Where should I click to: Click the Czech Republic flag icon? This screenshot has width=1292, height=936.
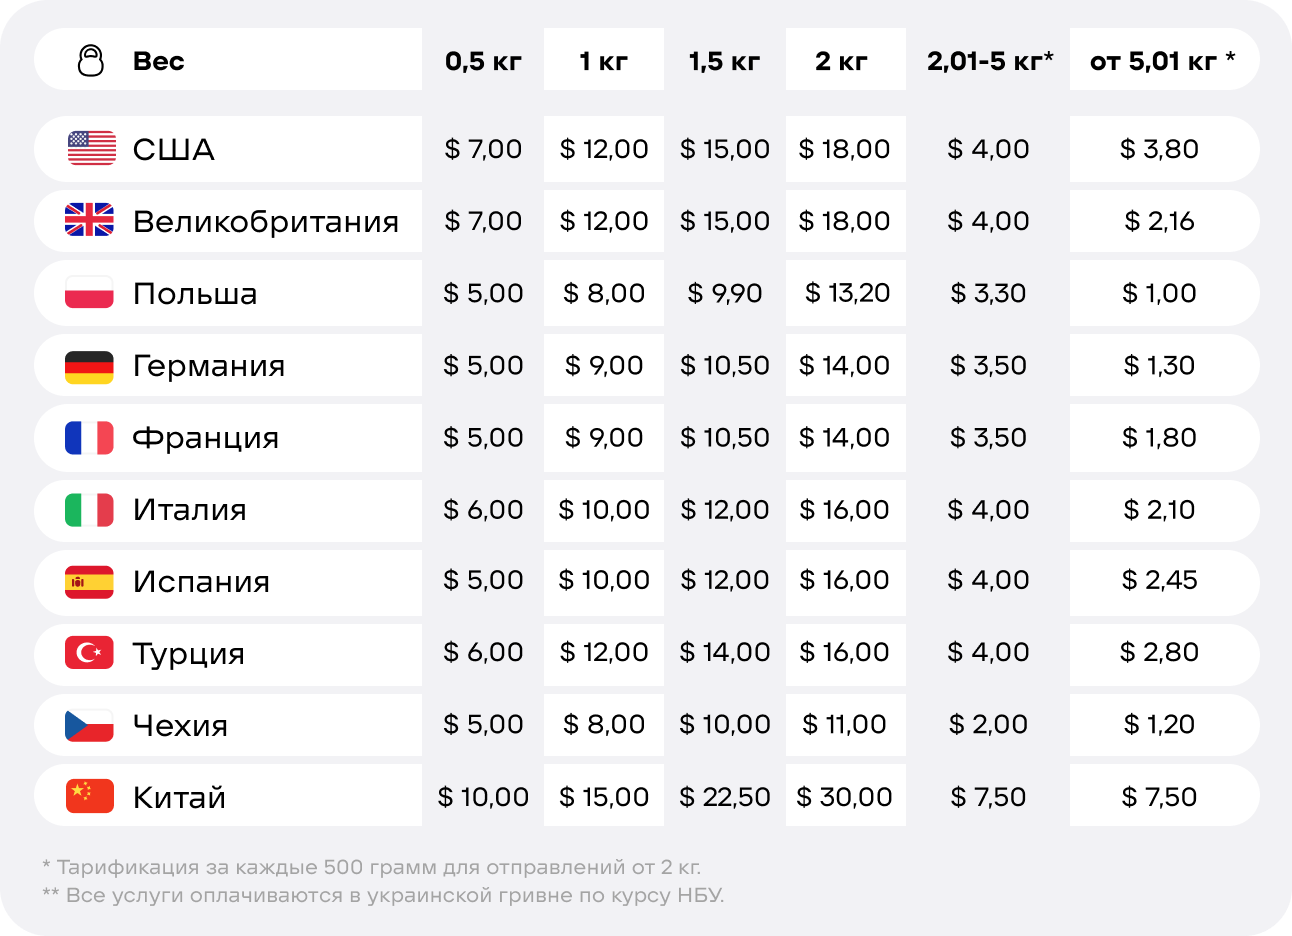(90, 725)
